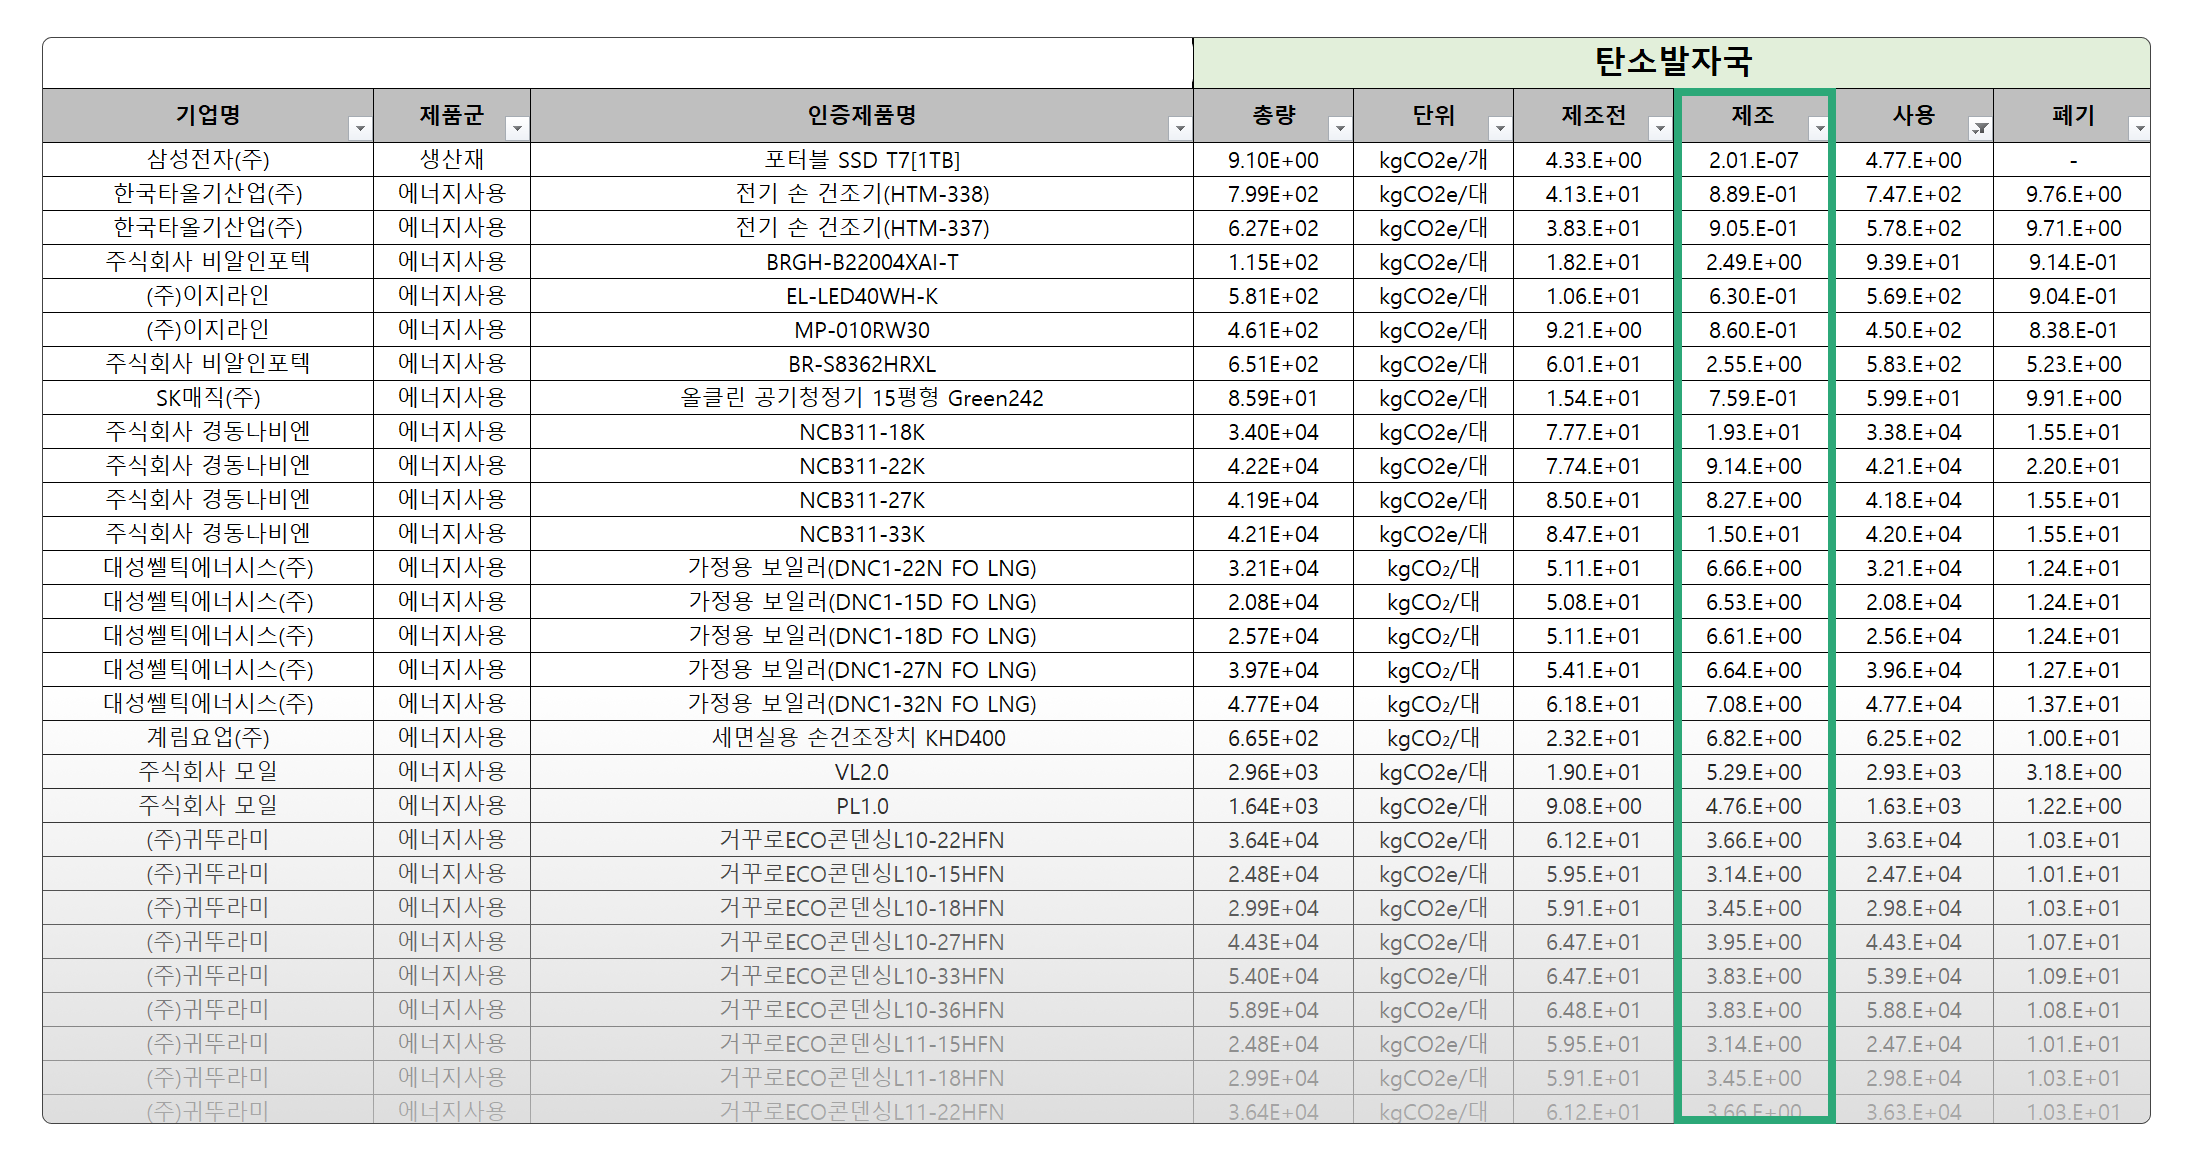Click the 세면실용 손건조장치 KHD400 cell

[x=862, y=738]
